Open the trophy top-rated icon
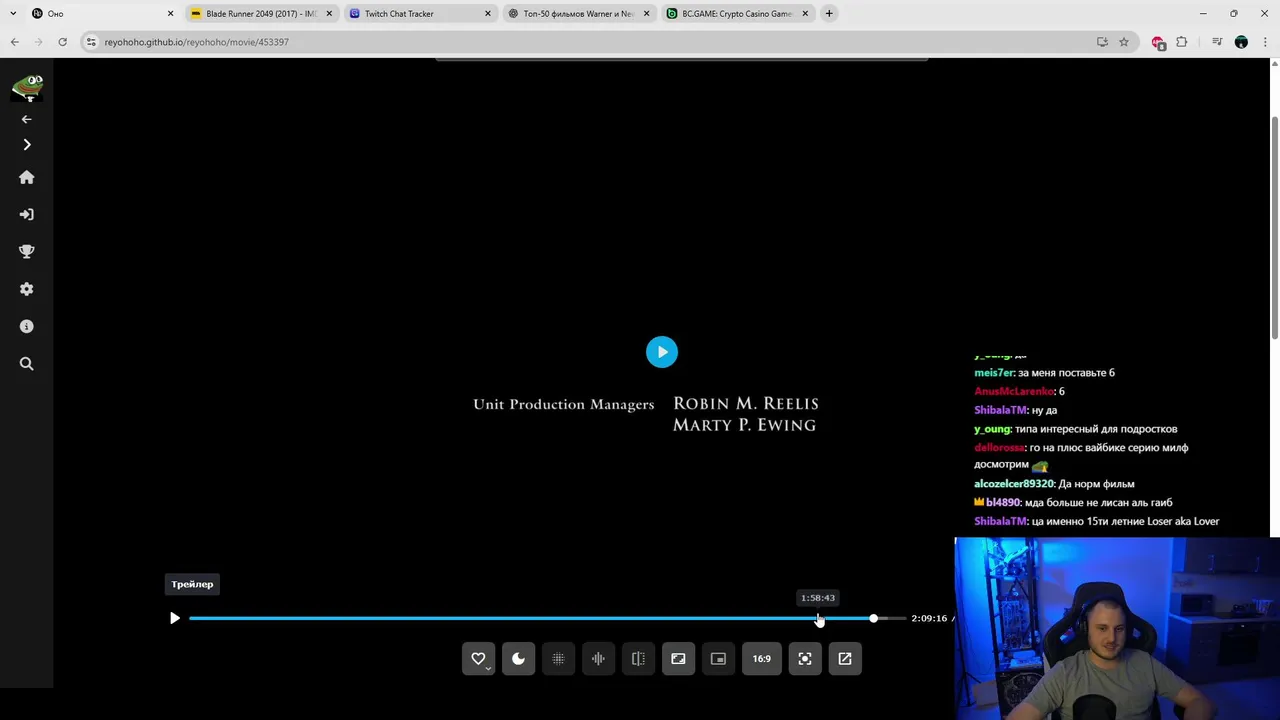This screenshot has height=720, width=1280. 27,252
